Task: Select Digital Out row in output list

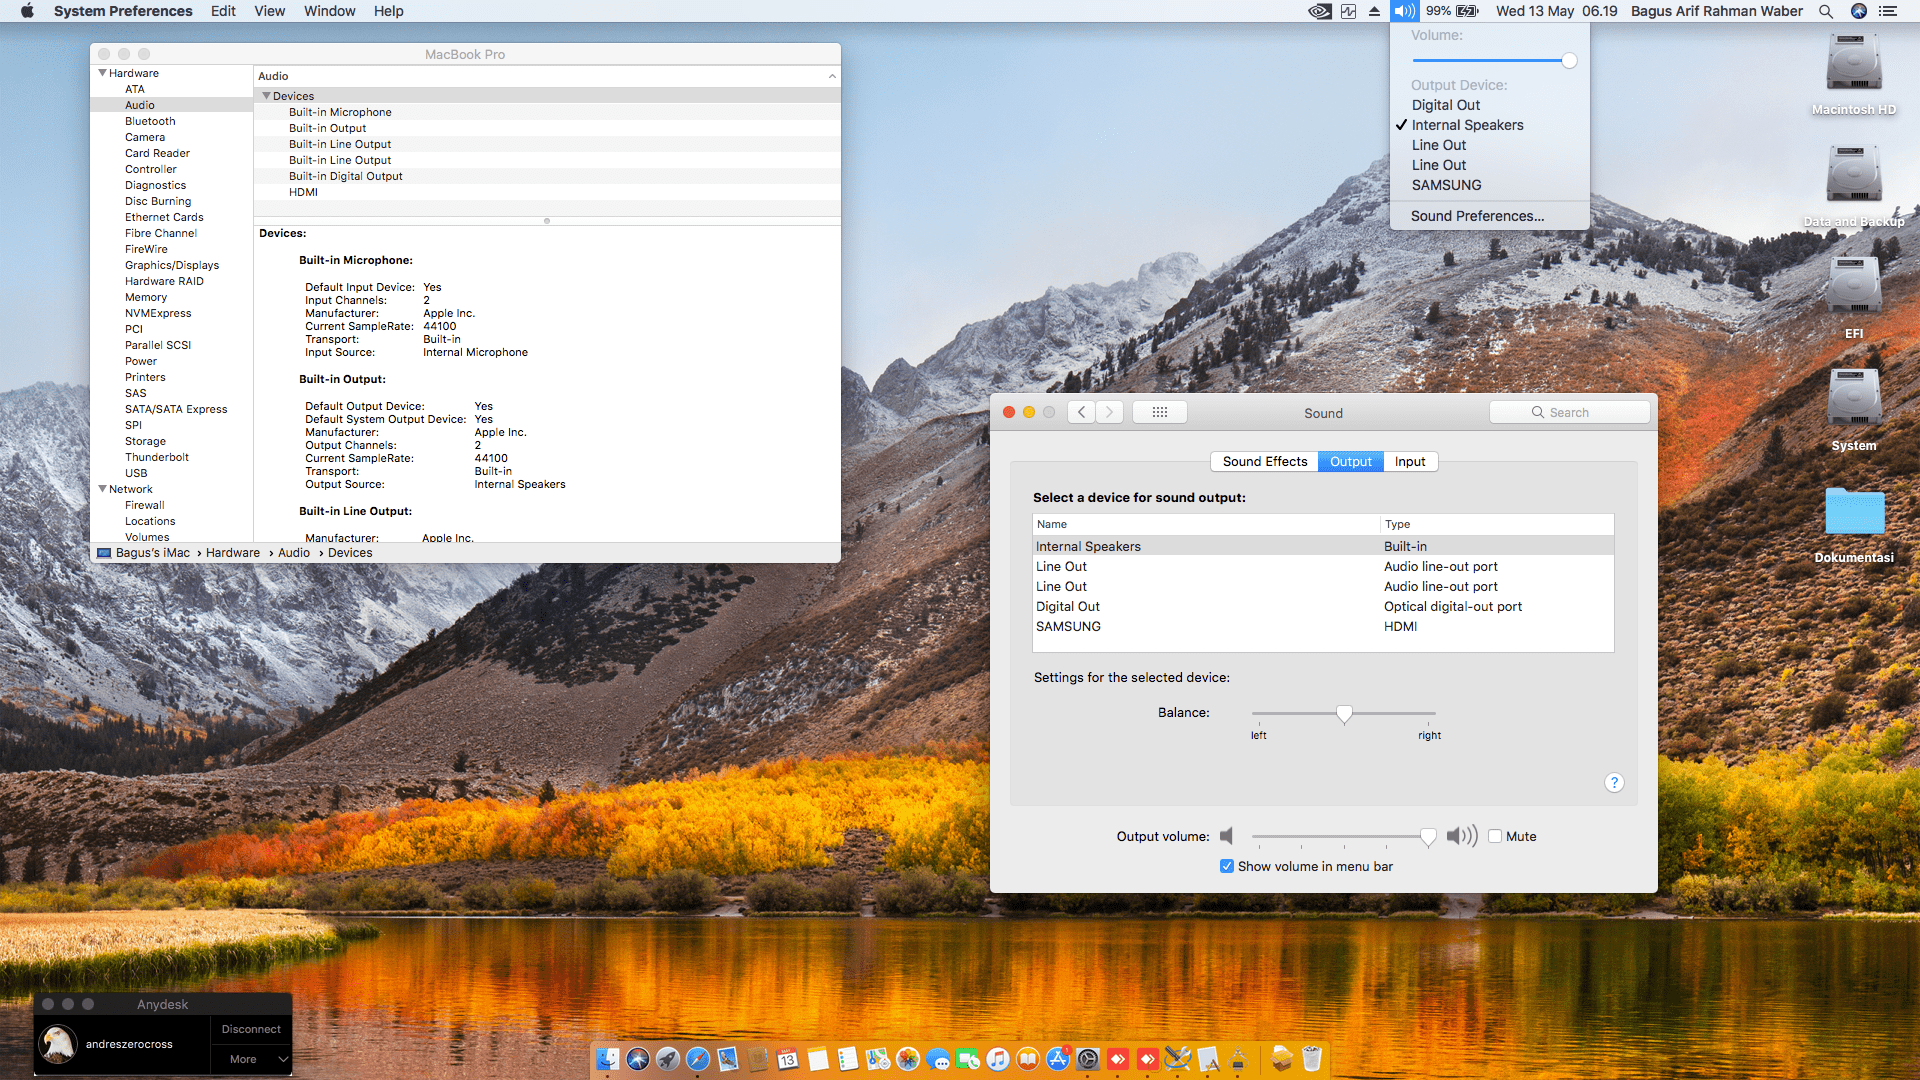Action: click(1323, 606)
